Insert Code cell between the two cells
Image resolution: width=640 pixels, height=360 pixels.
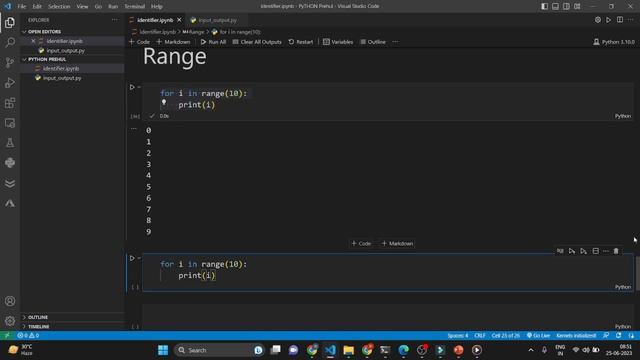[361, 243]
